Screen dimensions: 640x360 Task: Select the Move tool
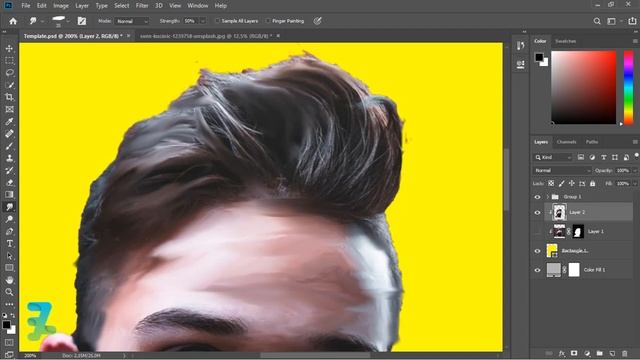(x=9, y=49)
